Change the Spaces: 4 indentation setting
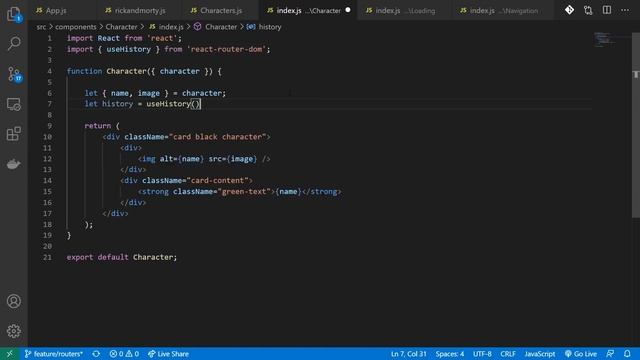640x360 pixels. [x=450, y=354]
